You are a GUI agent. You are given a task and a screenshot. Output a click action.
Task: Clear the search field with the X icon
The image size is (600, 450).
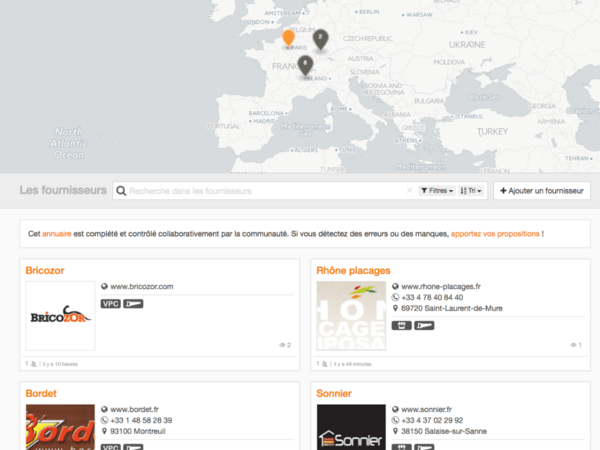[x=408, y=190]
